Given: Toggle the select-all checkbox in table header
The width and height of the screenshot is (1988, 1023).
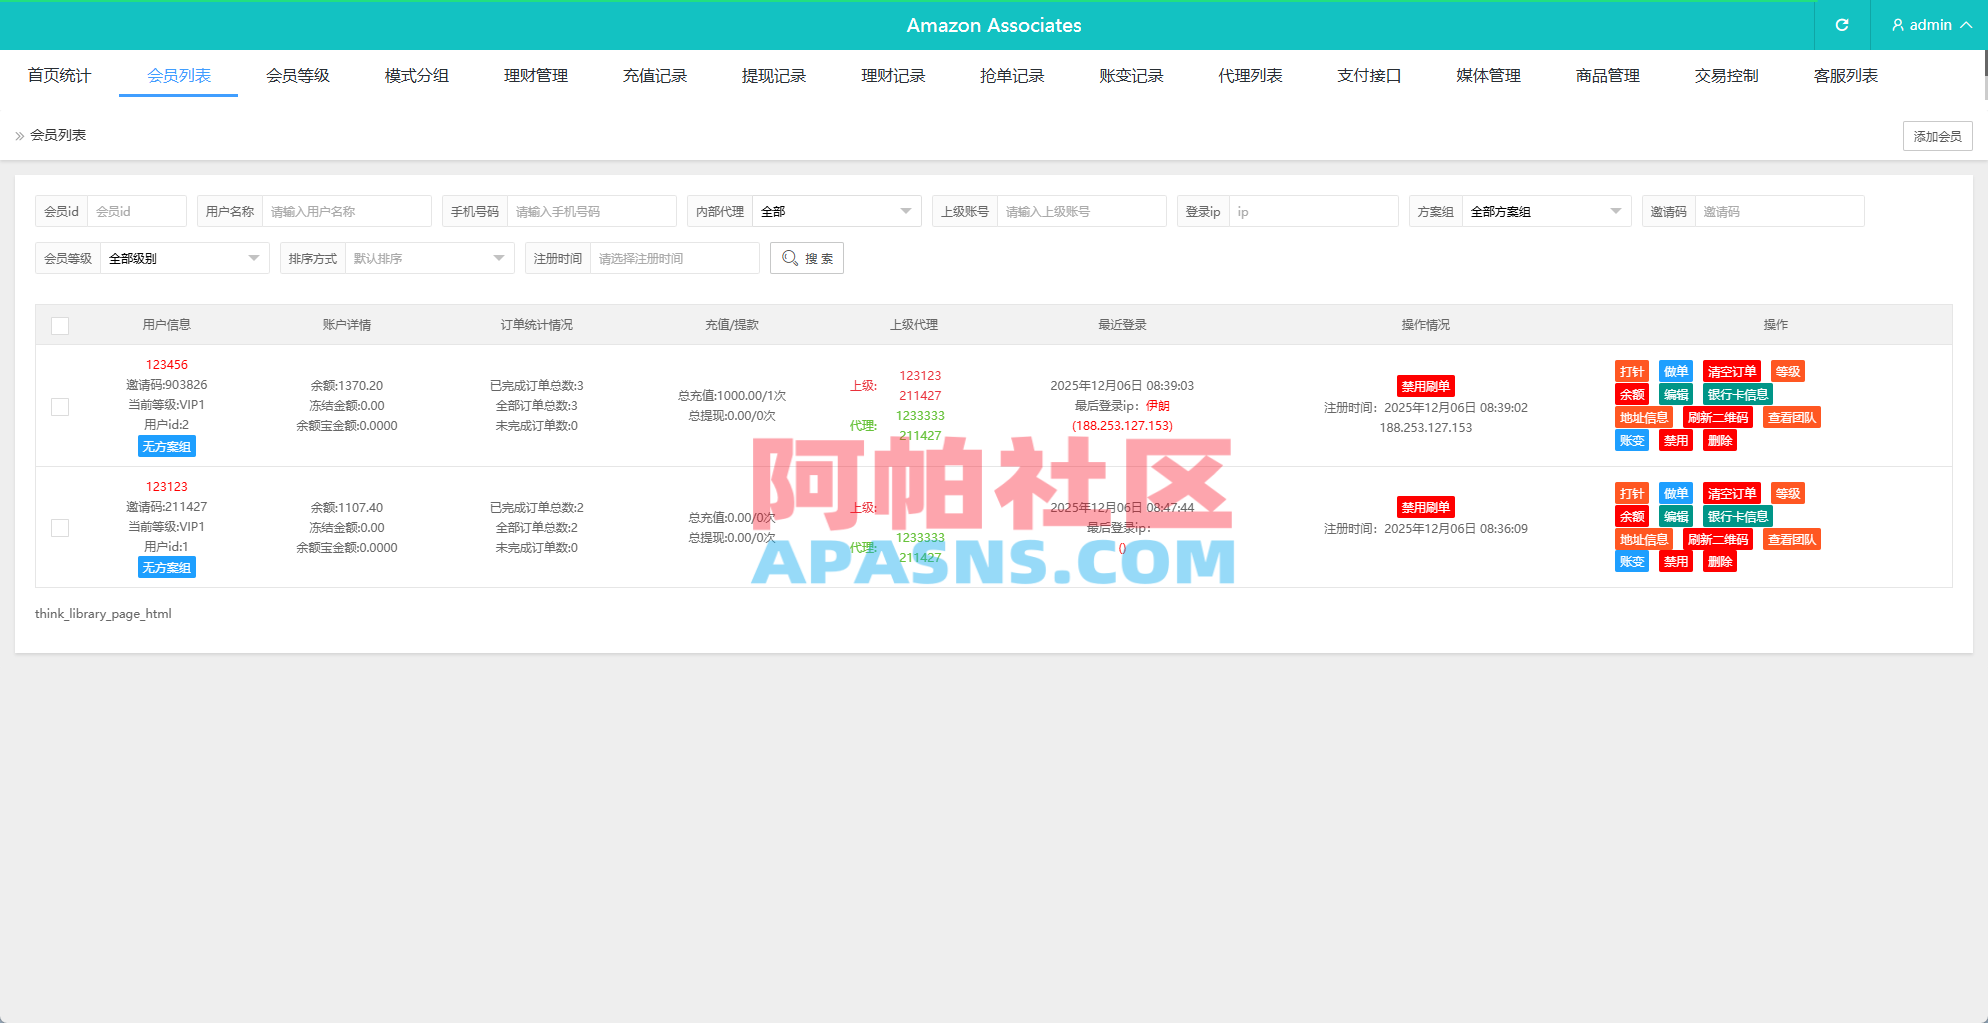Looking at the screenshot, I should point(60,326).
